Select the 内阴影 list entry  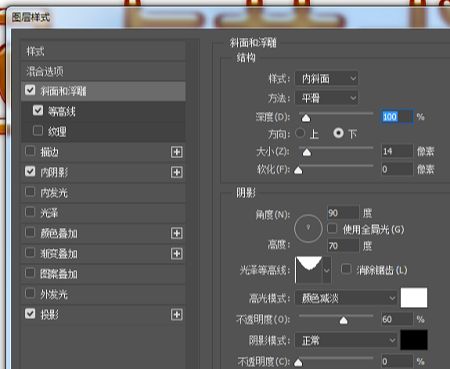(x=103, y=172)
